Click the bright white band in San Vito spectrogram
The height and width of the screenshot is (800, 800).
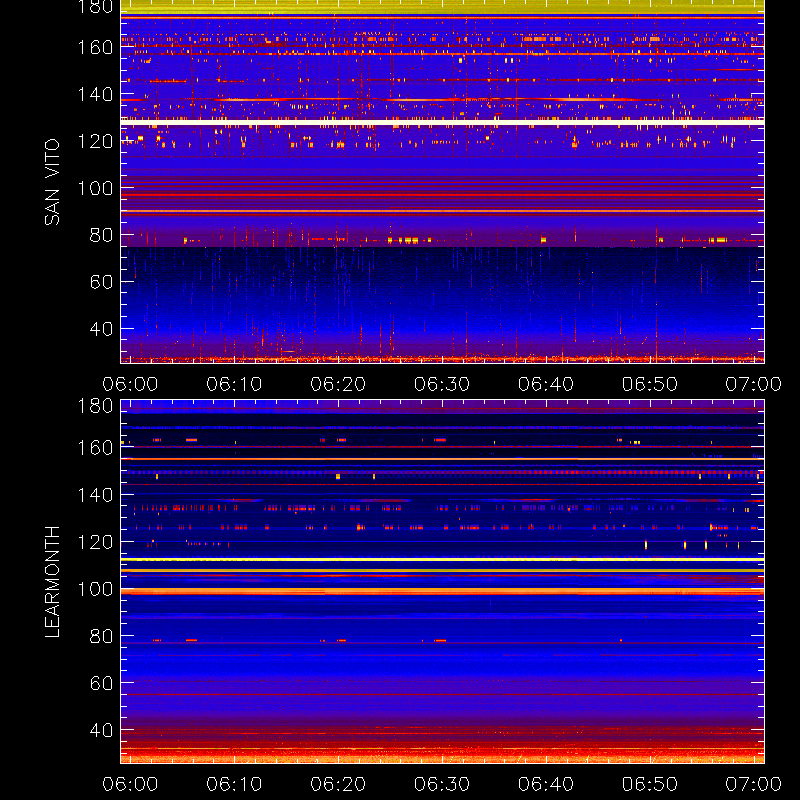[x=442, y=122]
